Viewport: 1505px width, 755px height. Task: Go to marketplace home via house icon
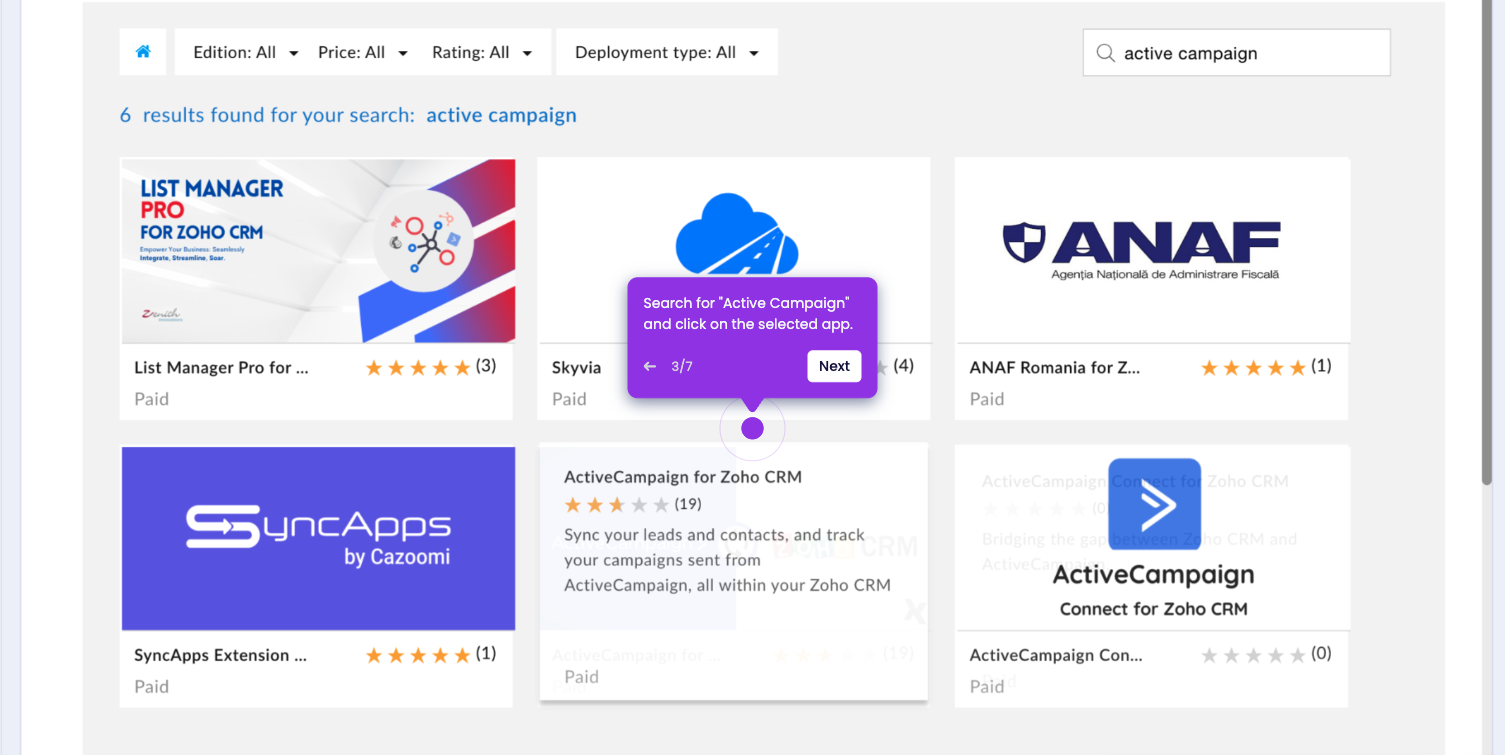(143, 52)
